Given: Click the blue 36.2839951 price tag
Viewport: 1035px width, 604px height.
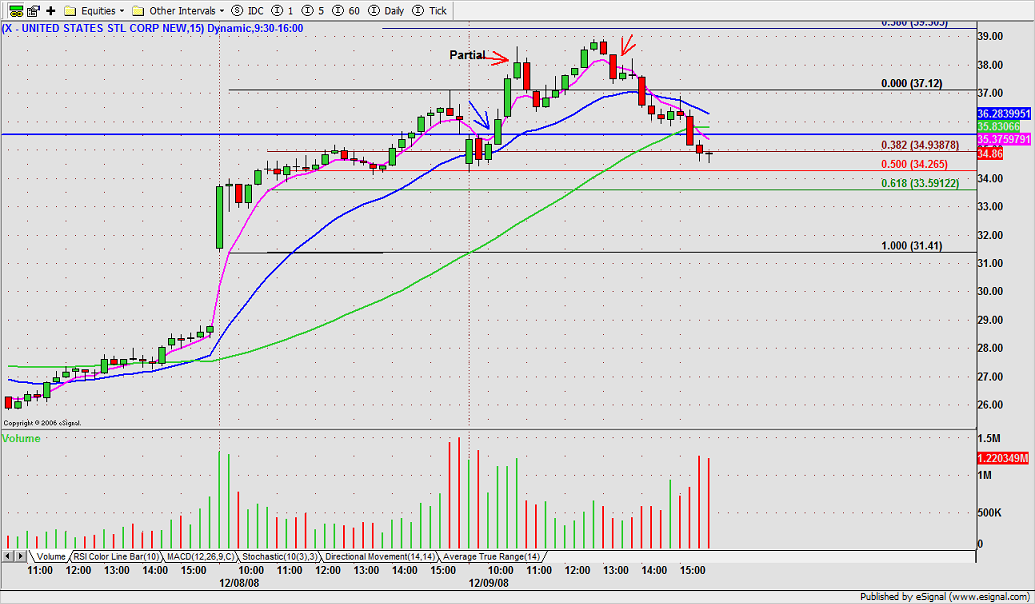Looking at the screenshot, I should tap(1003, 114).
